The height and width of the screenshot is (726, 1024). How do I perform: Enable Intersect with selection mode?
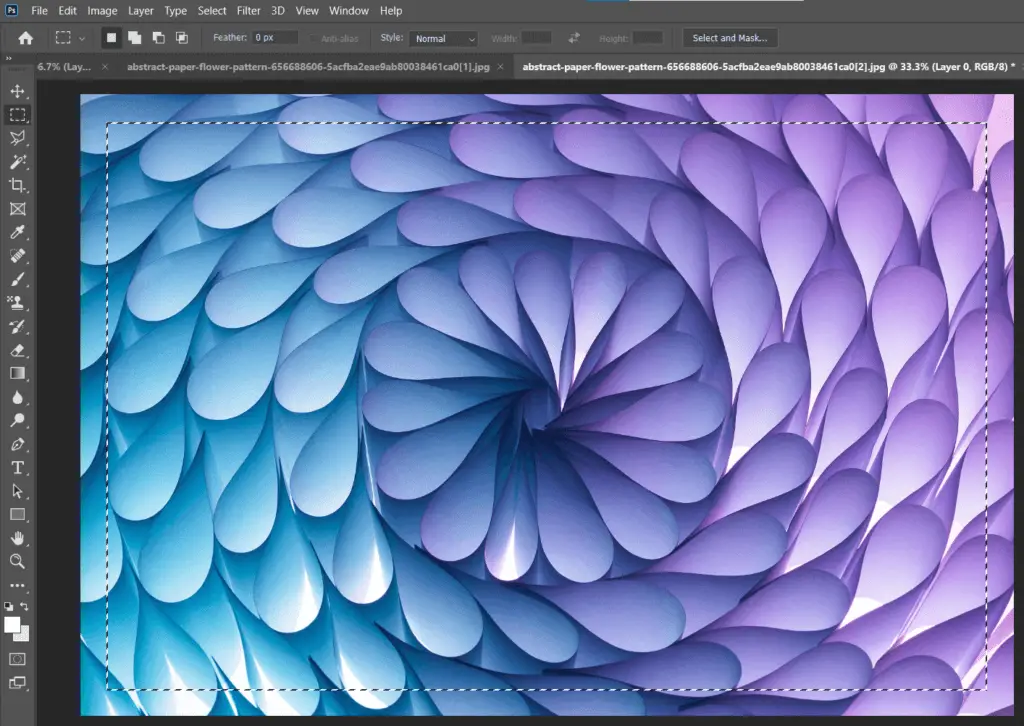pyautogui.click(x=182, y=38)
